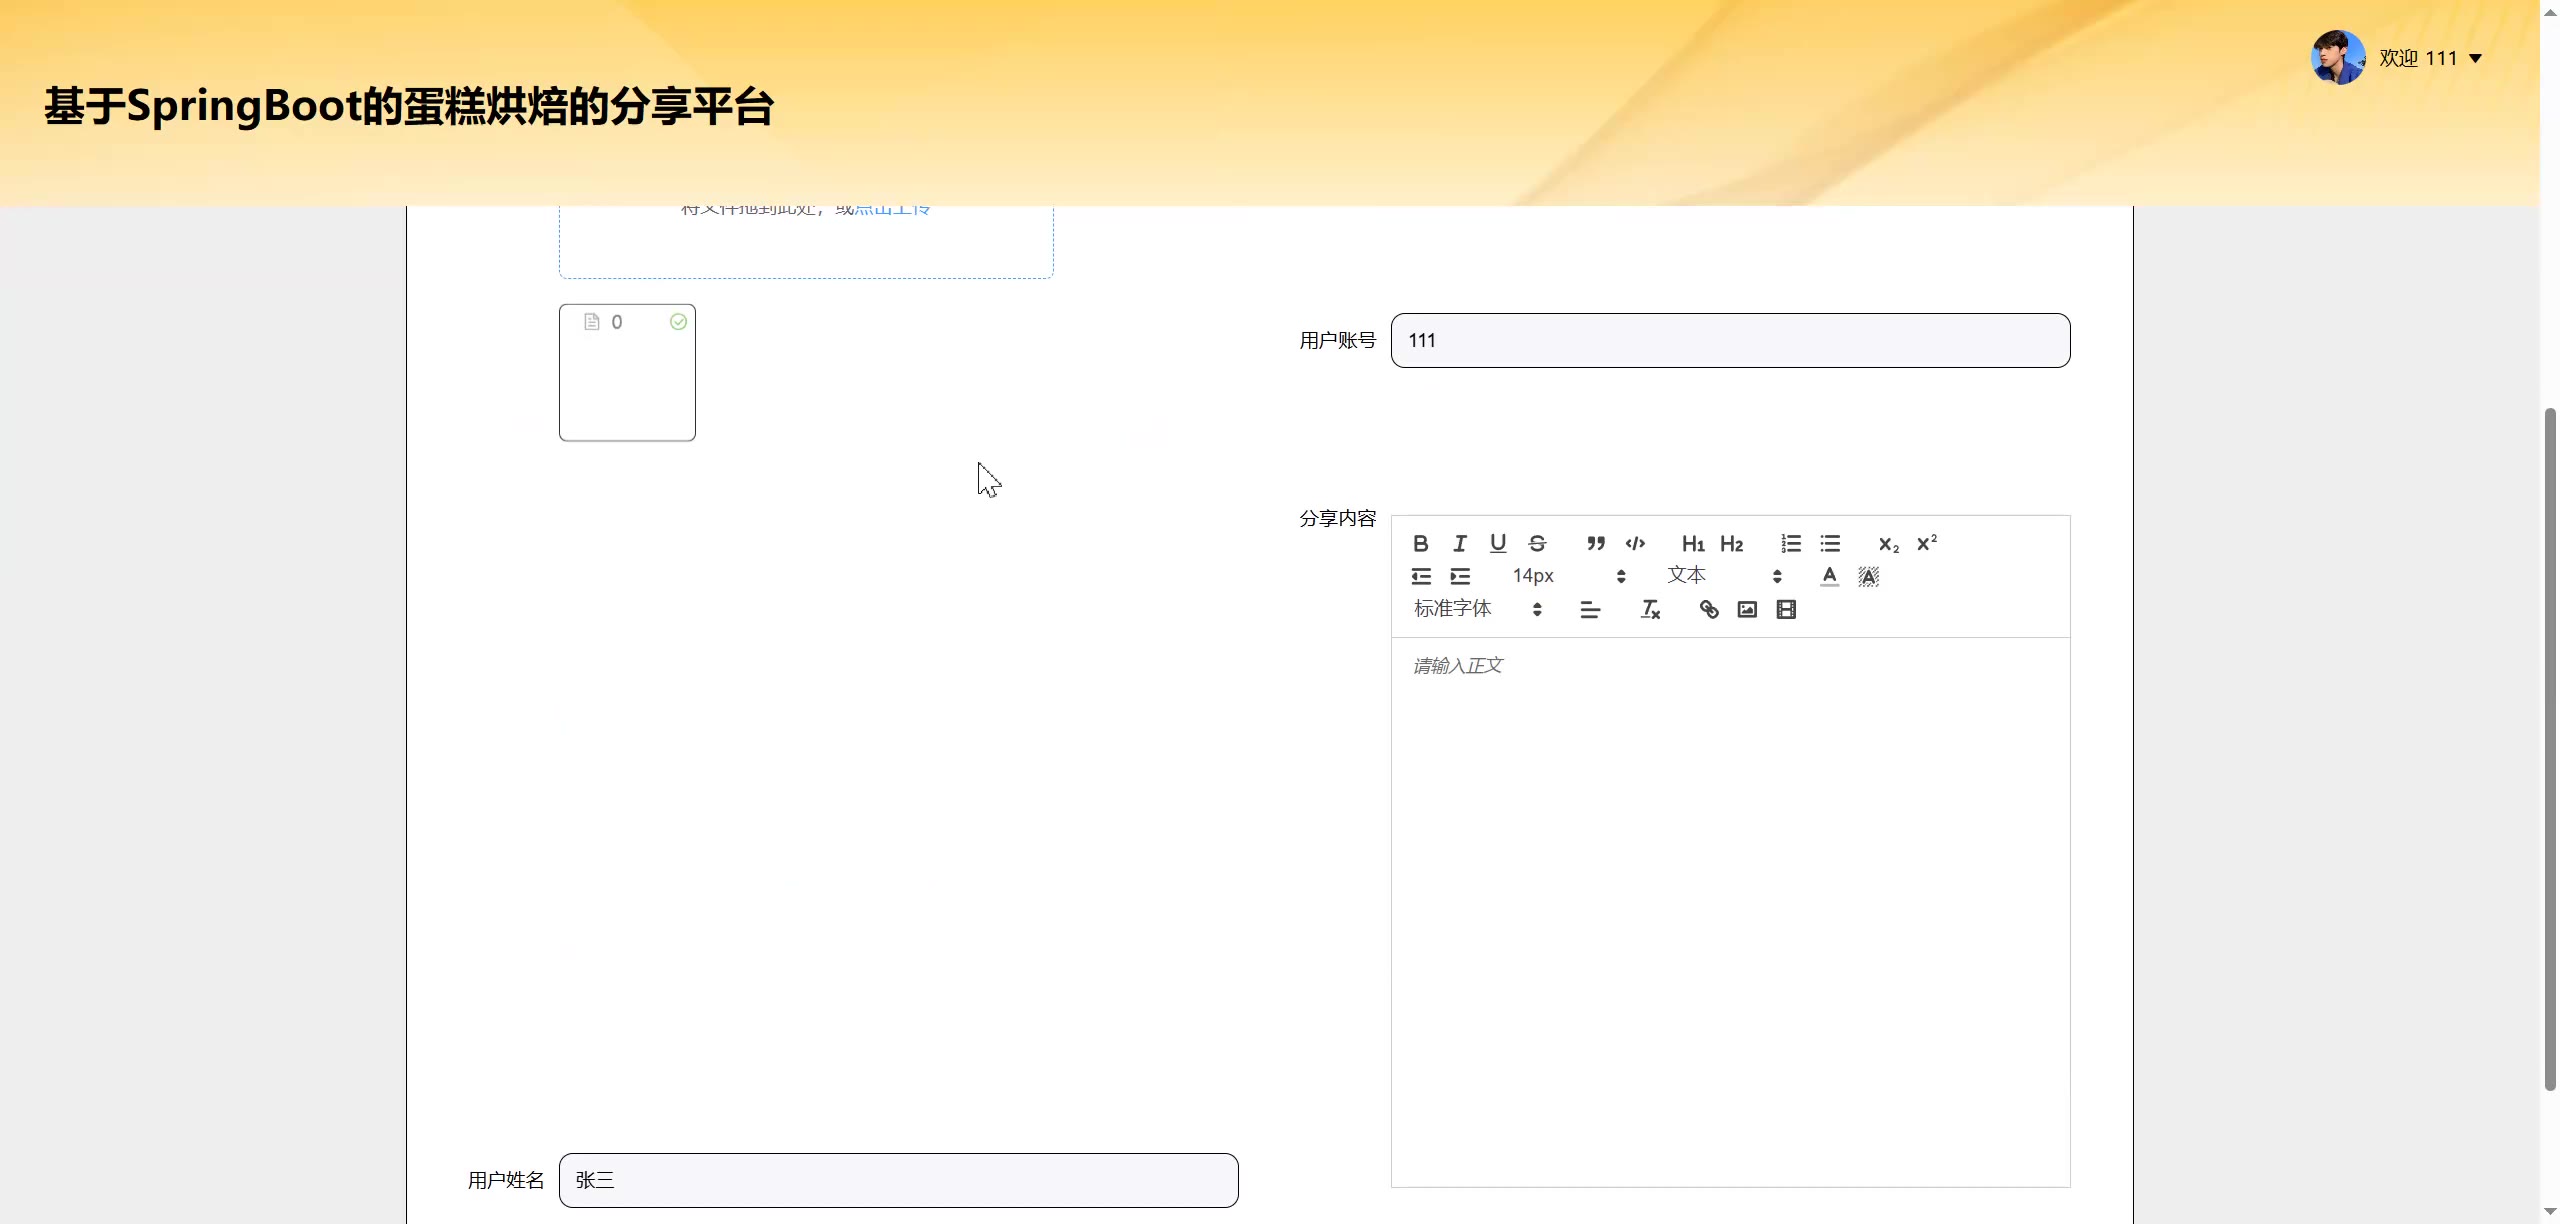2560x1224 pixels.
Task: Toggle Heading 1 style
Action: [1693, 543]
